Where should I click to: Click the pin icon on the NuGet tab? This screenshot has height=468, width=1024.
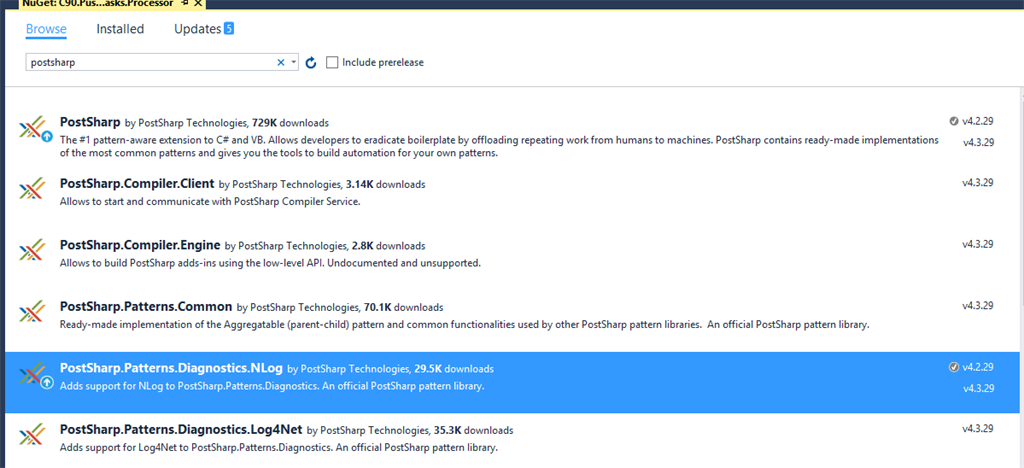click(x=185, y=4)
